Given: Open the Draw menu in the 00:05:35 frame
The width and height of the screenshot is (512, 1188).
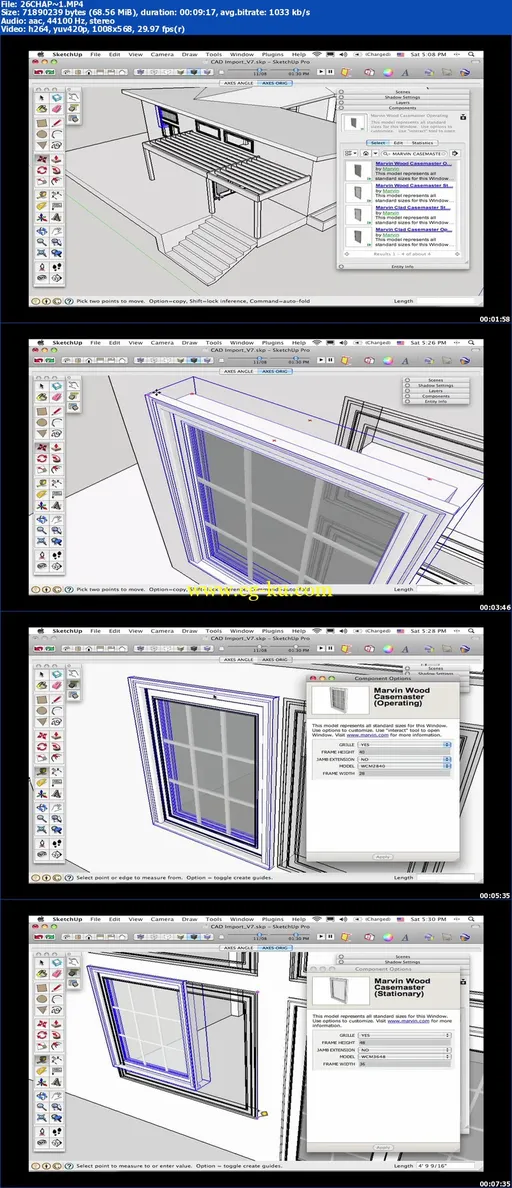Looking at the screenshot, I should click(x=189, y=630).
